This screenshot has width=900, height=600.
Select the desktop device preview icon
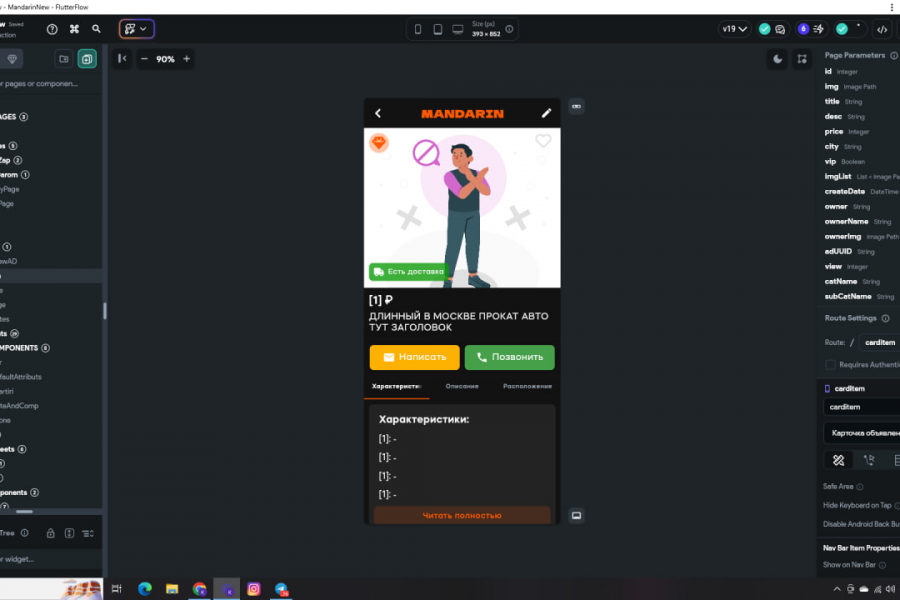(457, 29)
